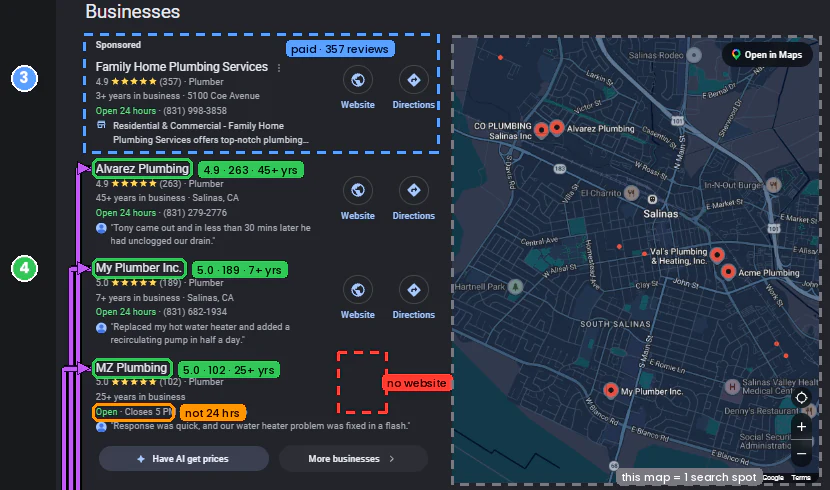The width and height of the screenshot is (830, 490).
Task: Open My Plumber Inc. website globe icon
Action: click(x=358, y=289)
